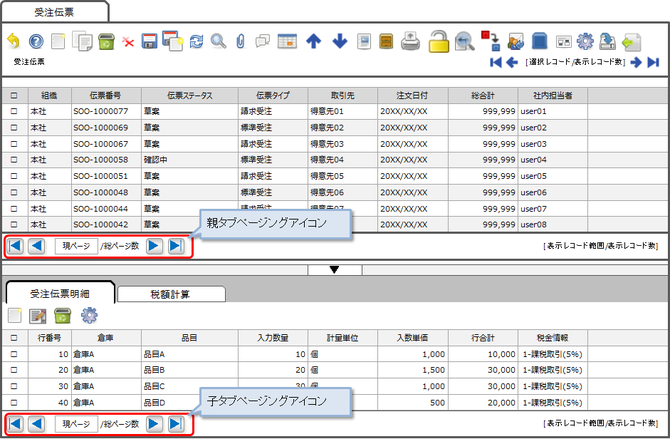The image size is (670, 439).
Task: Go to first page in child paging
Action: coord(15,424)
